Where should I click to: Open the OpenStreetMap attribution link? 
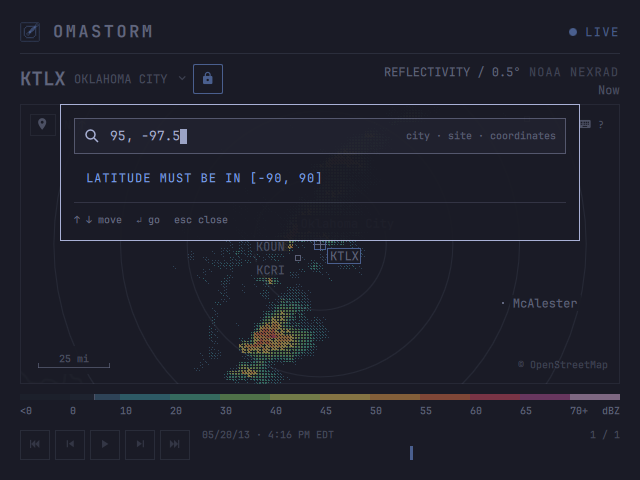pos(563,364)
